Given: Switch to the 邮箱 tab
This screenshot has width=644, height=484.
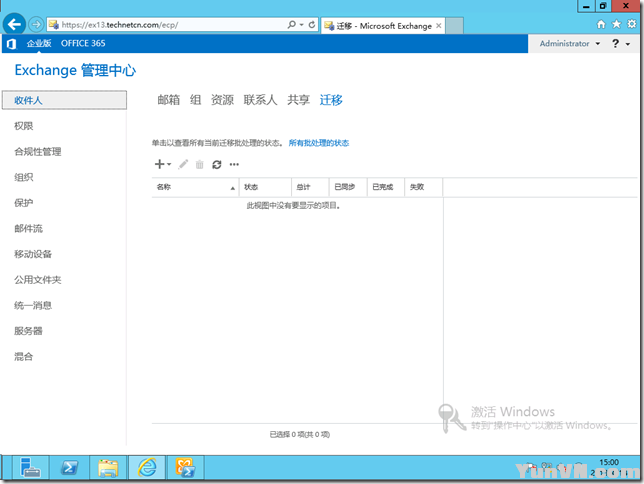Looking at the screenshot, I should (x=169, y=100).
